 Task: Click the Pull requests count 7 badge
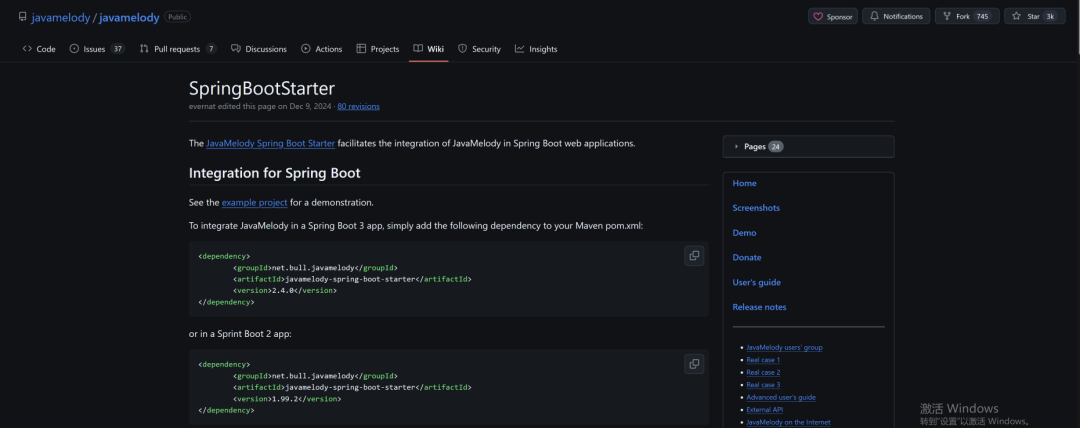(211, 49)
